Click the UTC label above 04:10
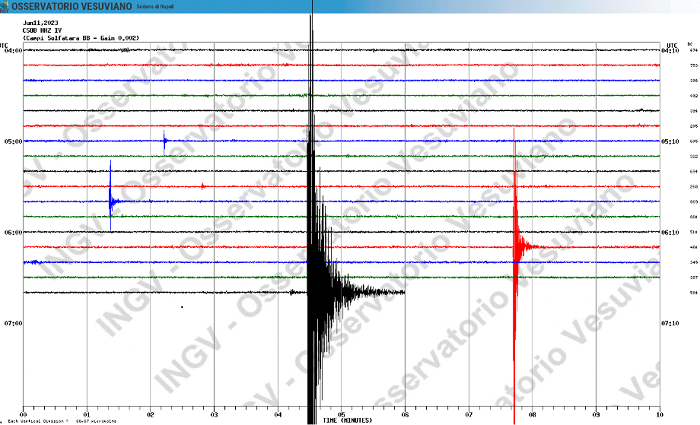This screenshot has width=700, height=425. 671,46
